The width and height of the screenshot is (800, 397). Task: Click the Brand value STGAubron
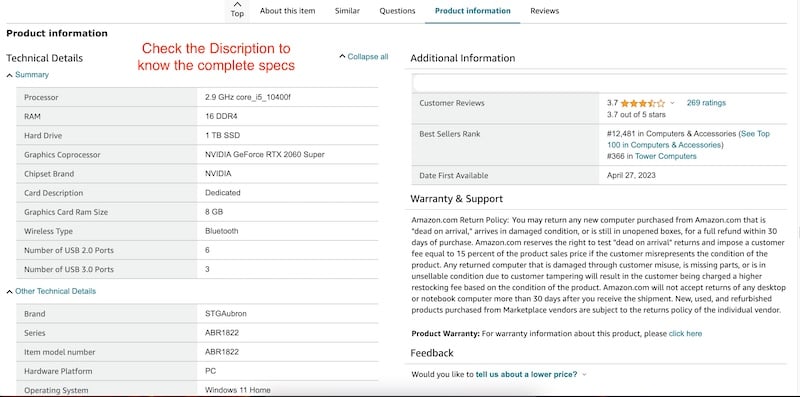point(226,314)
